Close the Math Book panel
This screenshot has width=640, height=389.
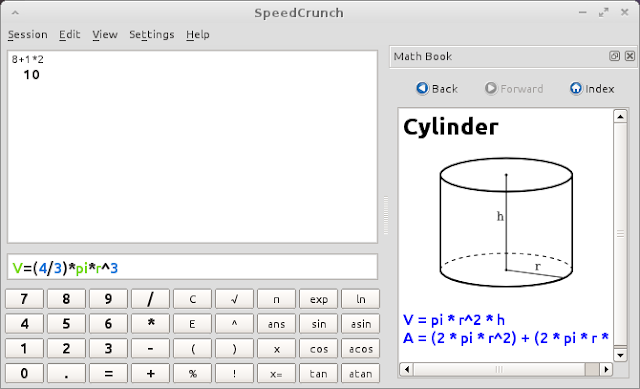(630, 56)
